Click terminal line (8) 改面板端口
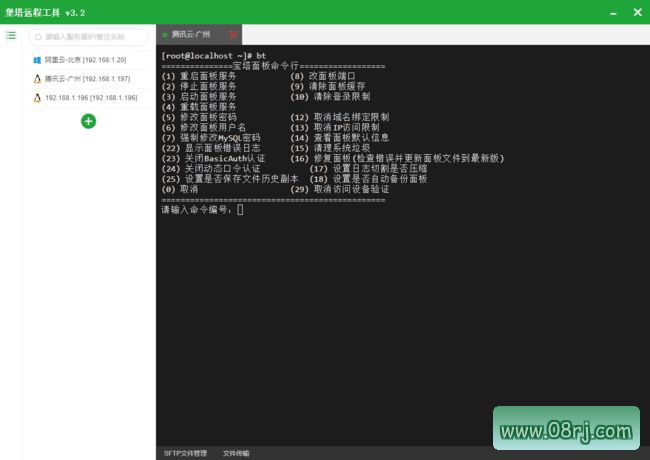This screenshot has width=650, height=460. point(323,76)
